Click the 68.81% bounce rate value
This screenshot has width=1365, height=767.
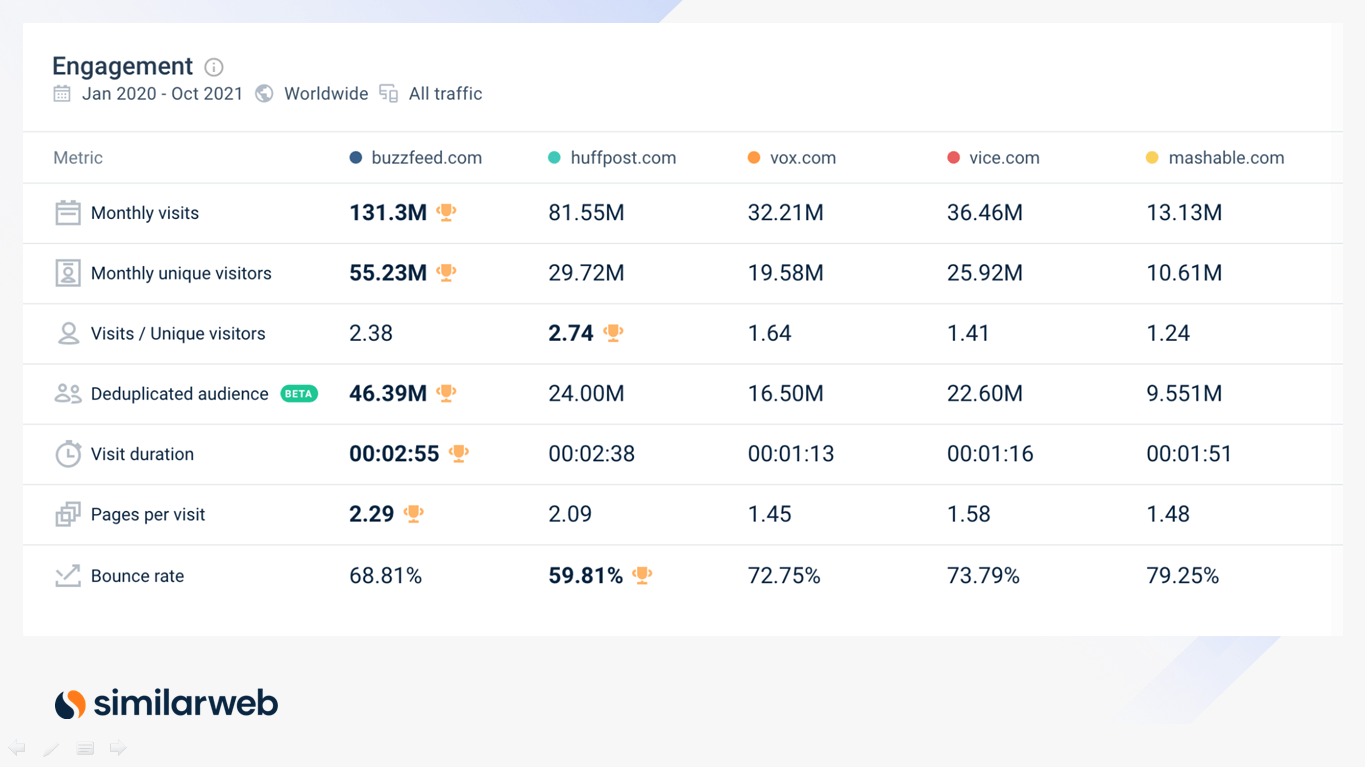point(385,576)
